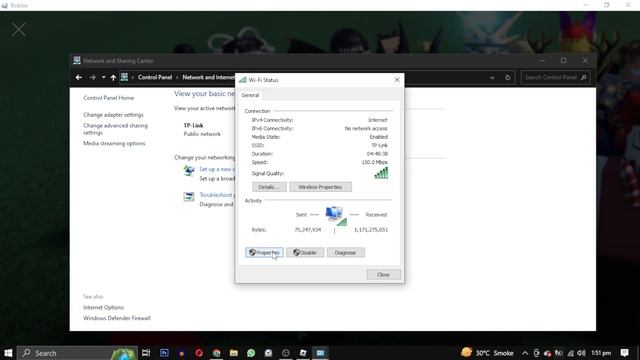Click the green signal quality bars icon
640x360 pixels.
[381, 173]
